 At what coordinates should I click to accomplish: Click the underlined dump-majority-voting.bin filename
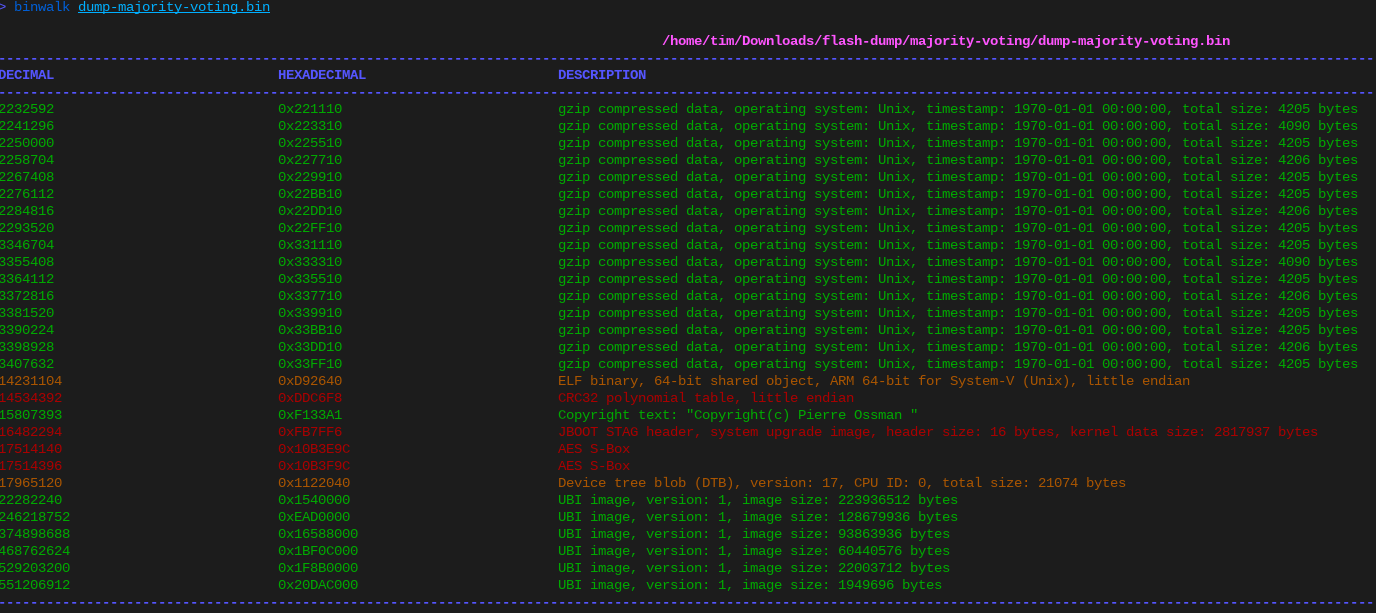point(172,7)
